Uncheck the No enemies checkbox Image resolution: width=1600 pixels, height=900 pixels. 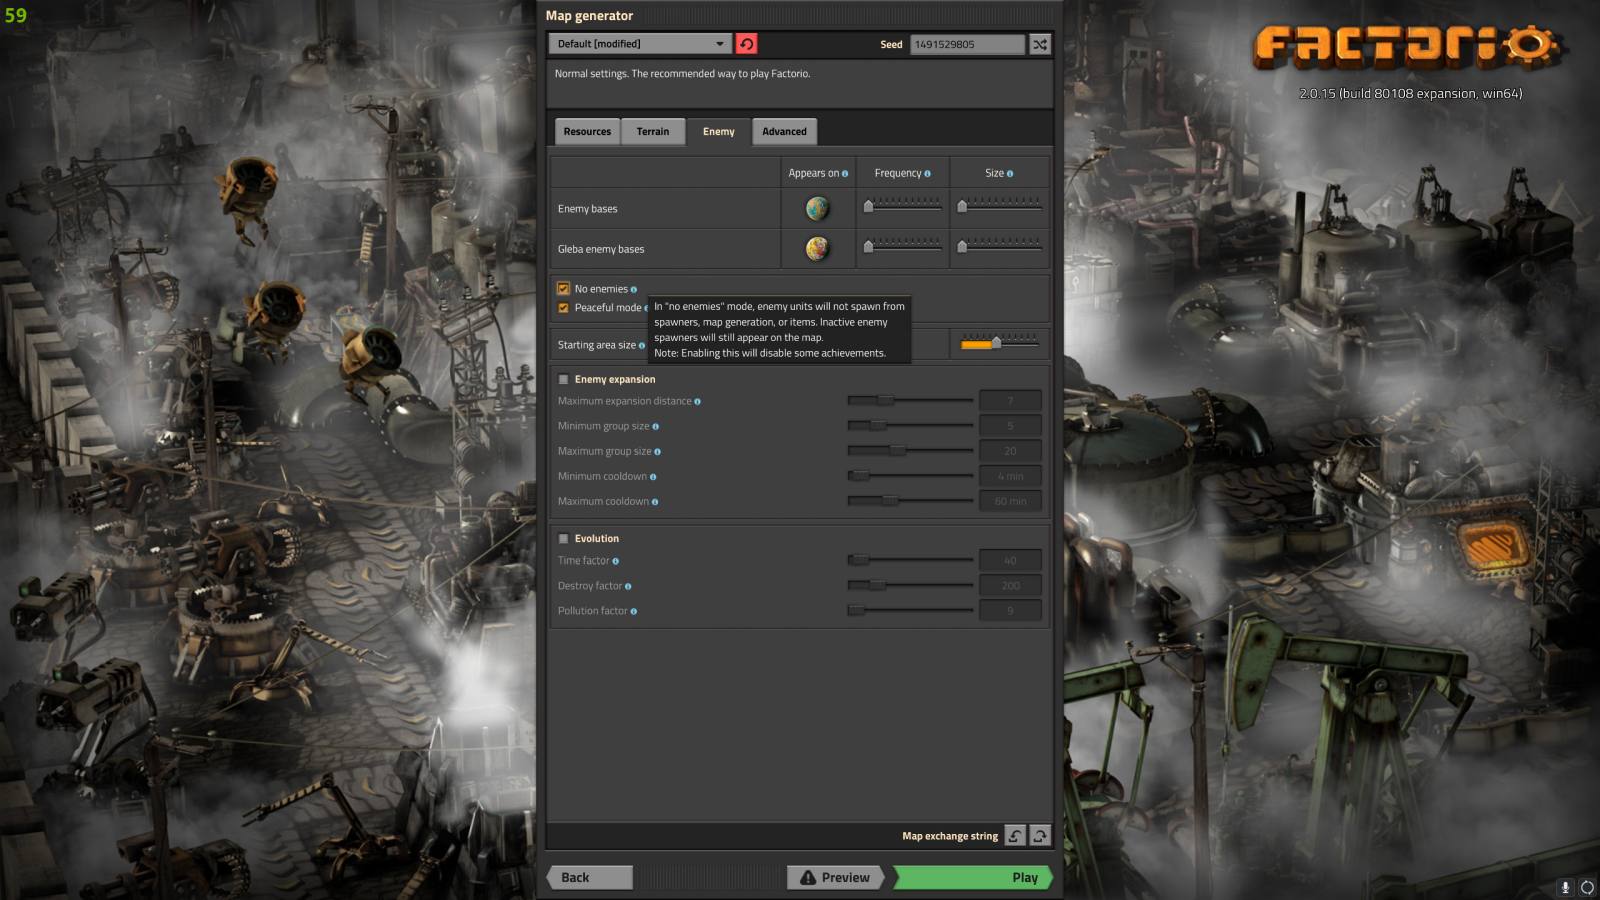(563, 289)
